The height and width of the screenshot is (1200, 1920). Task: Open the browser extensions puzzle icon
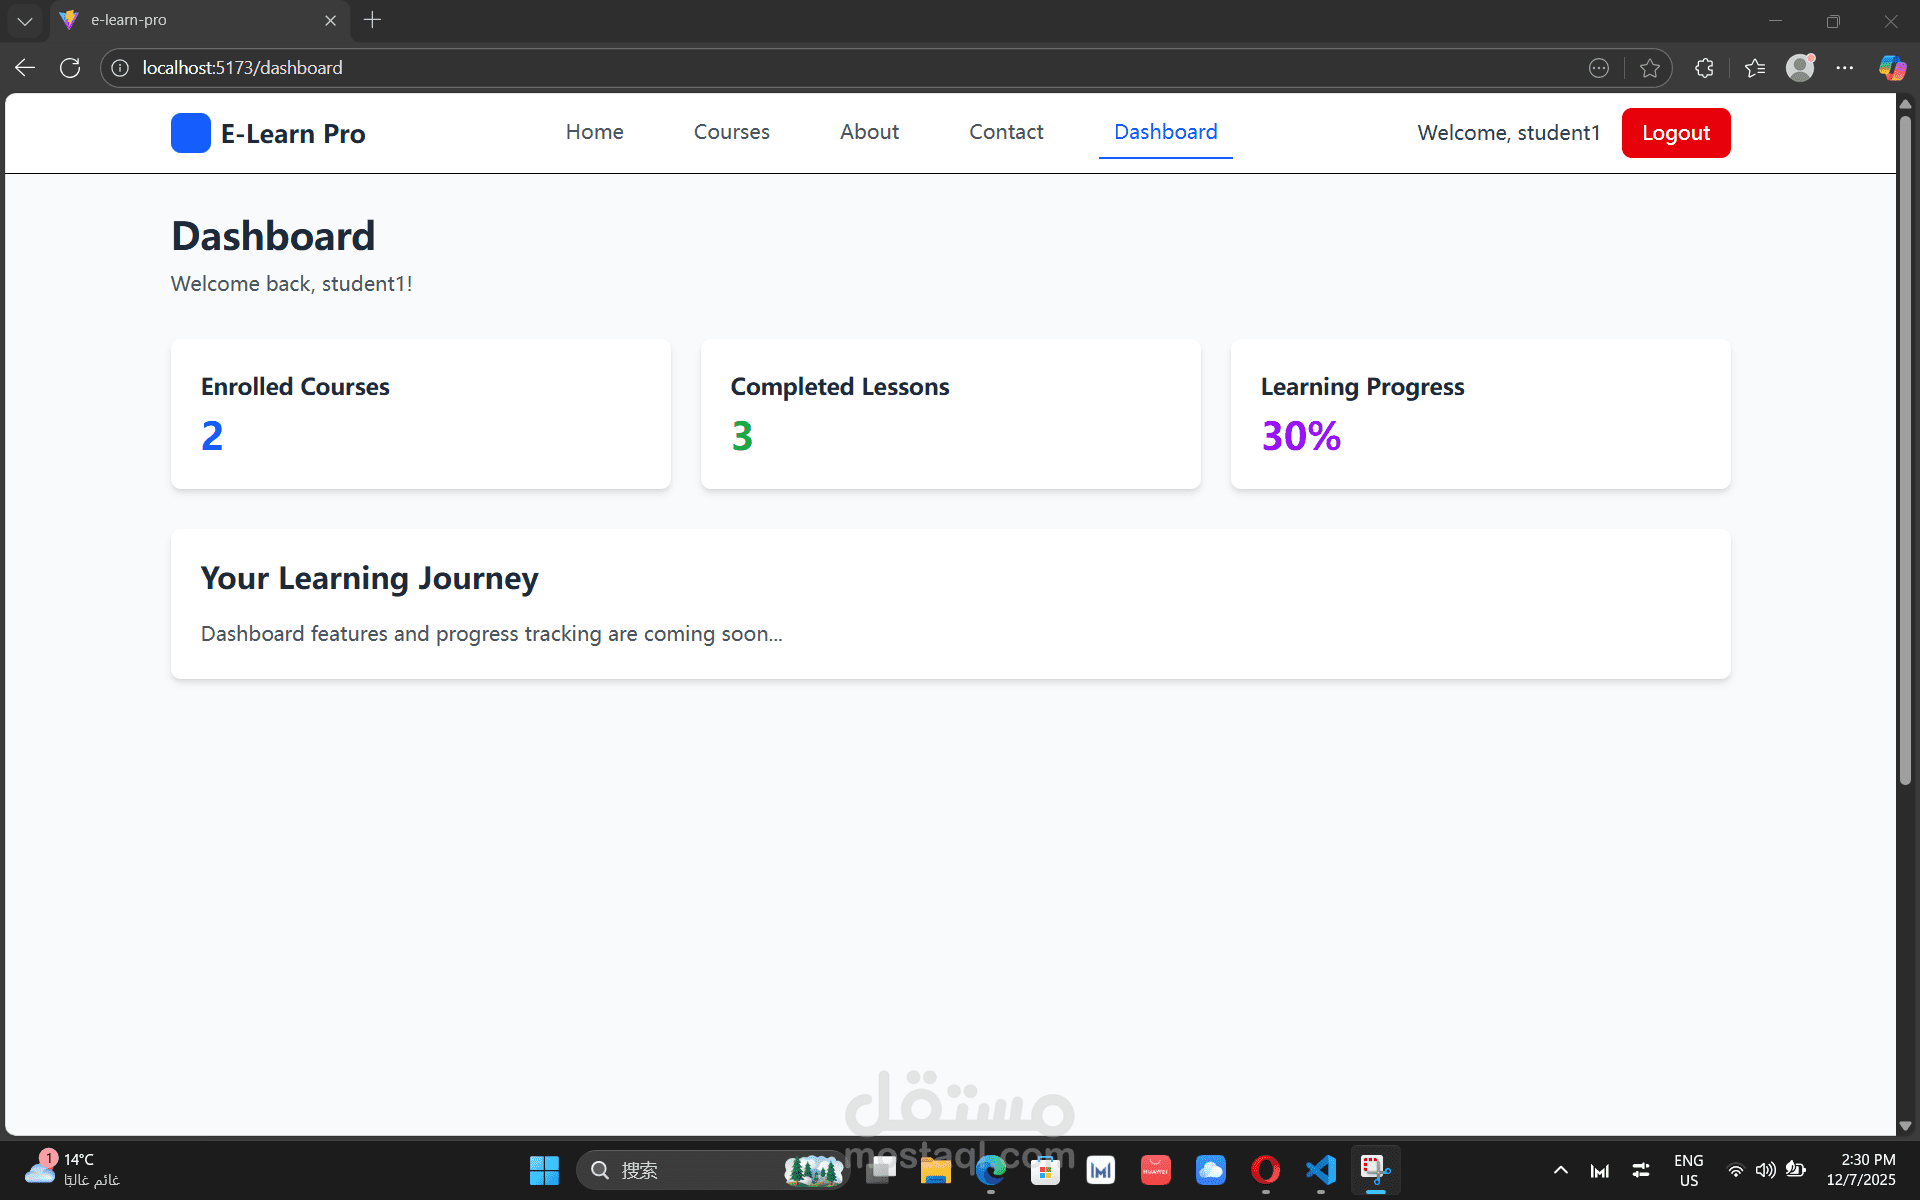[x=1705, y=68]
